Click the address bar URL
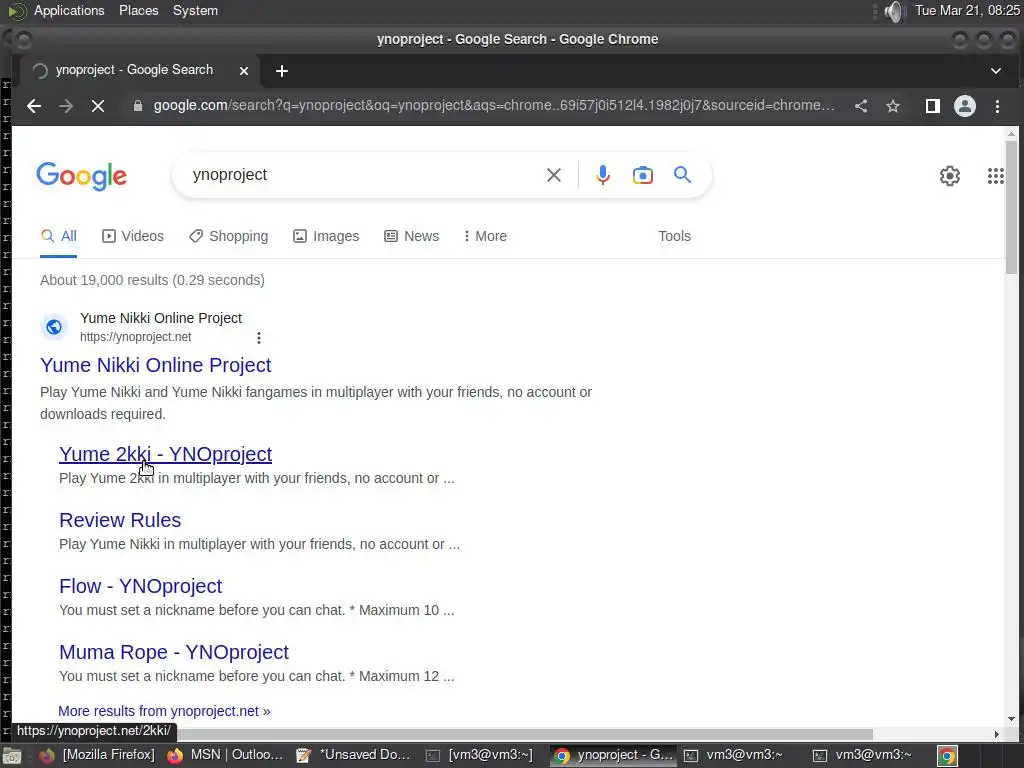Image resolution: width=1024 pixels, height=768 pixels. click(494, 106)
